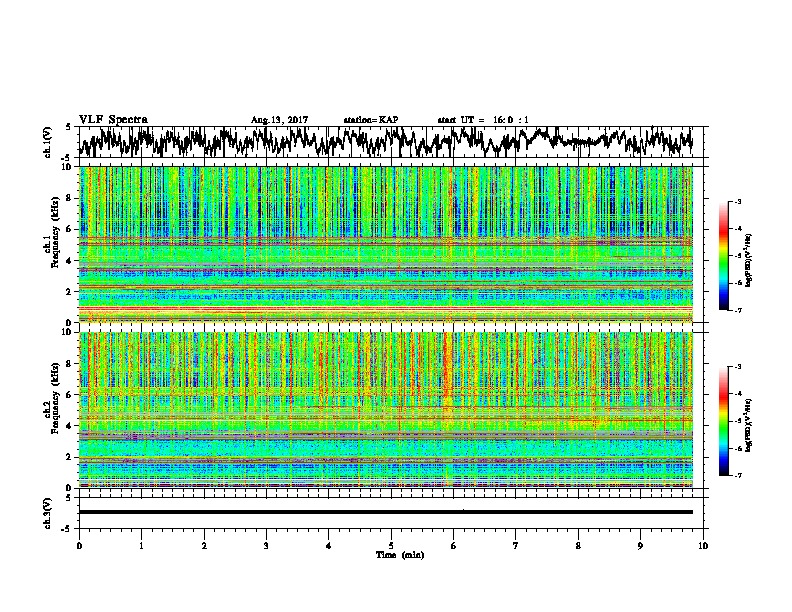Click the ch.3 flat black signal line
792x612 pixels.
(386, 512)
